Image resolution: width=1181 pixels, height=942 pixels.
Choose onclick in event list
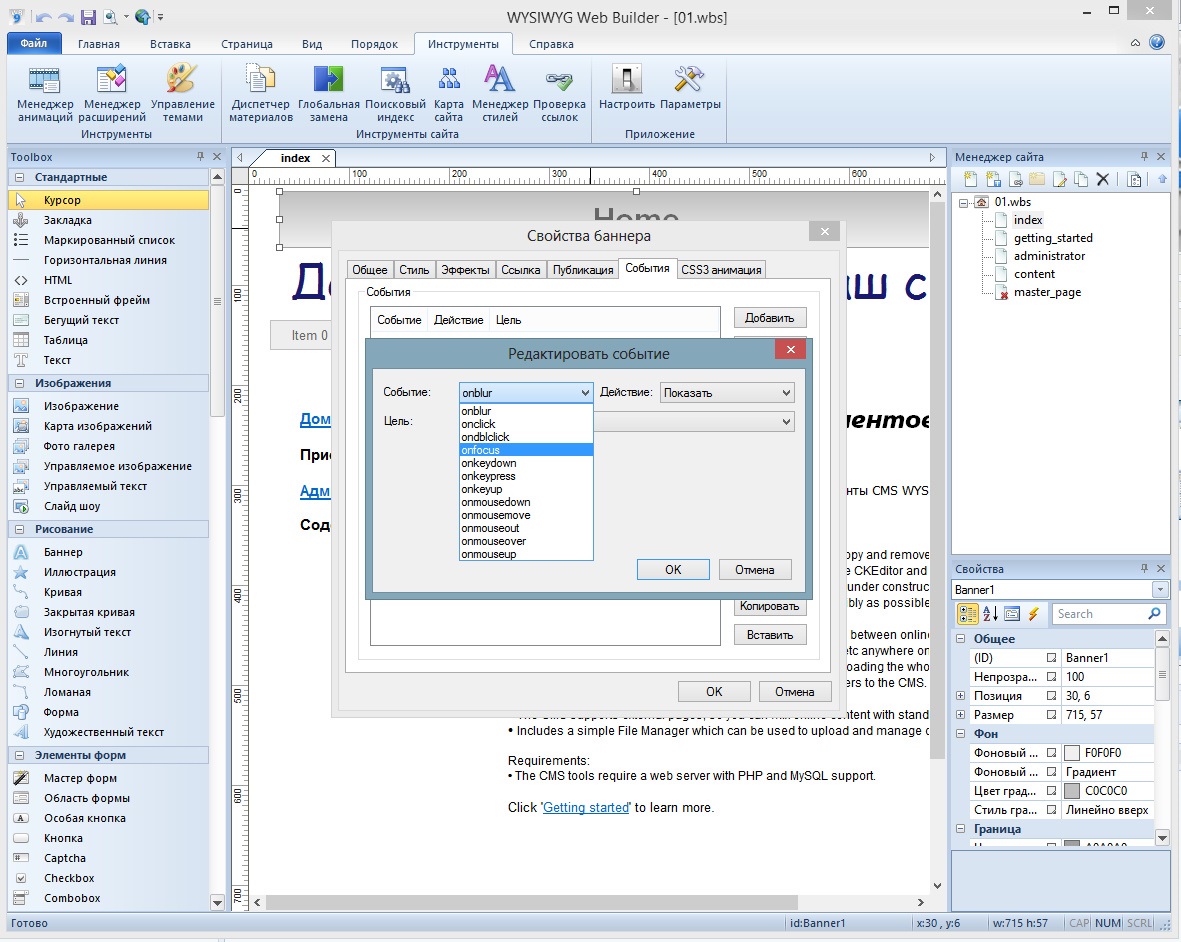click(x=526, y=424)
